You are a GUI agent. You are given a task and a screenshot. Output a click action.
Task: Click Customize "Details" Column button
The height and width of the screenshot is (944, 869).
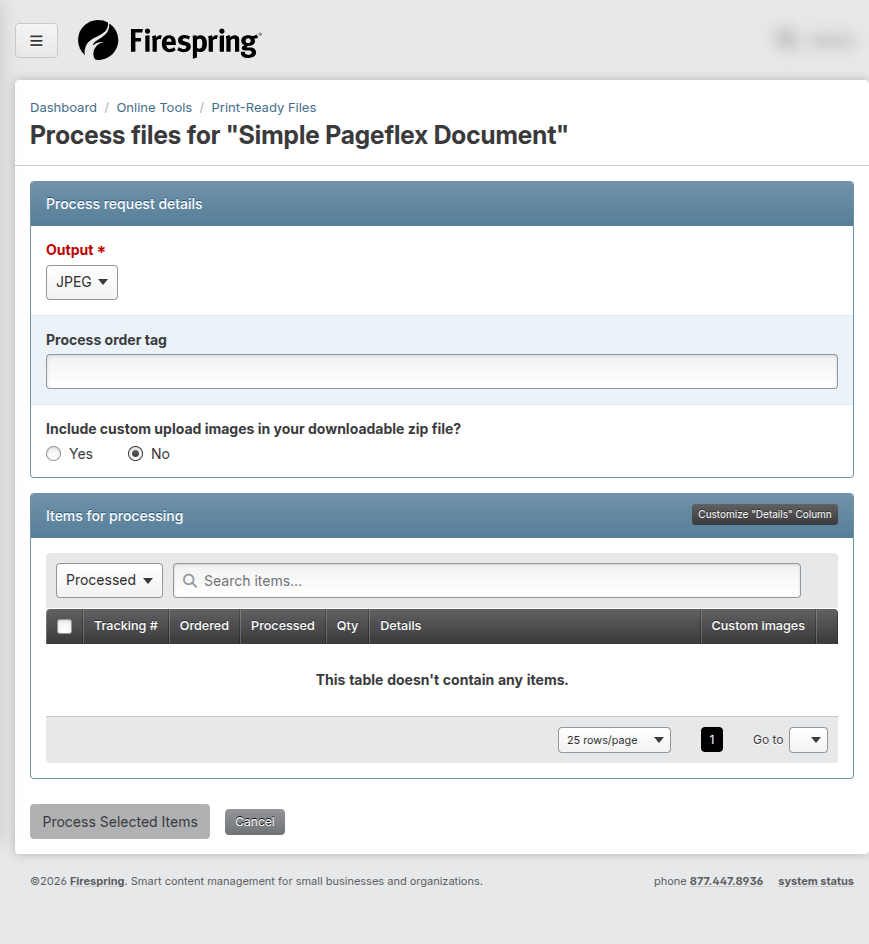click(x=764, y=515)
